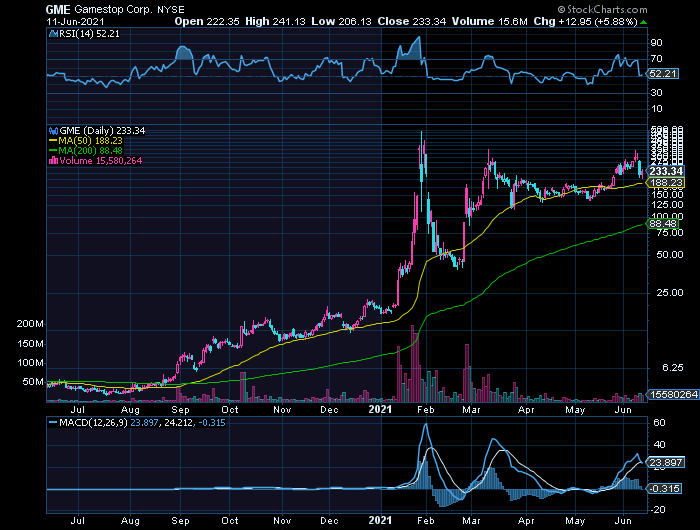Viewport: 700px width, 530px height.
Task: Click the Low 206.13 value
Action: [342, 21]
